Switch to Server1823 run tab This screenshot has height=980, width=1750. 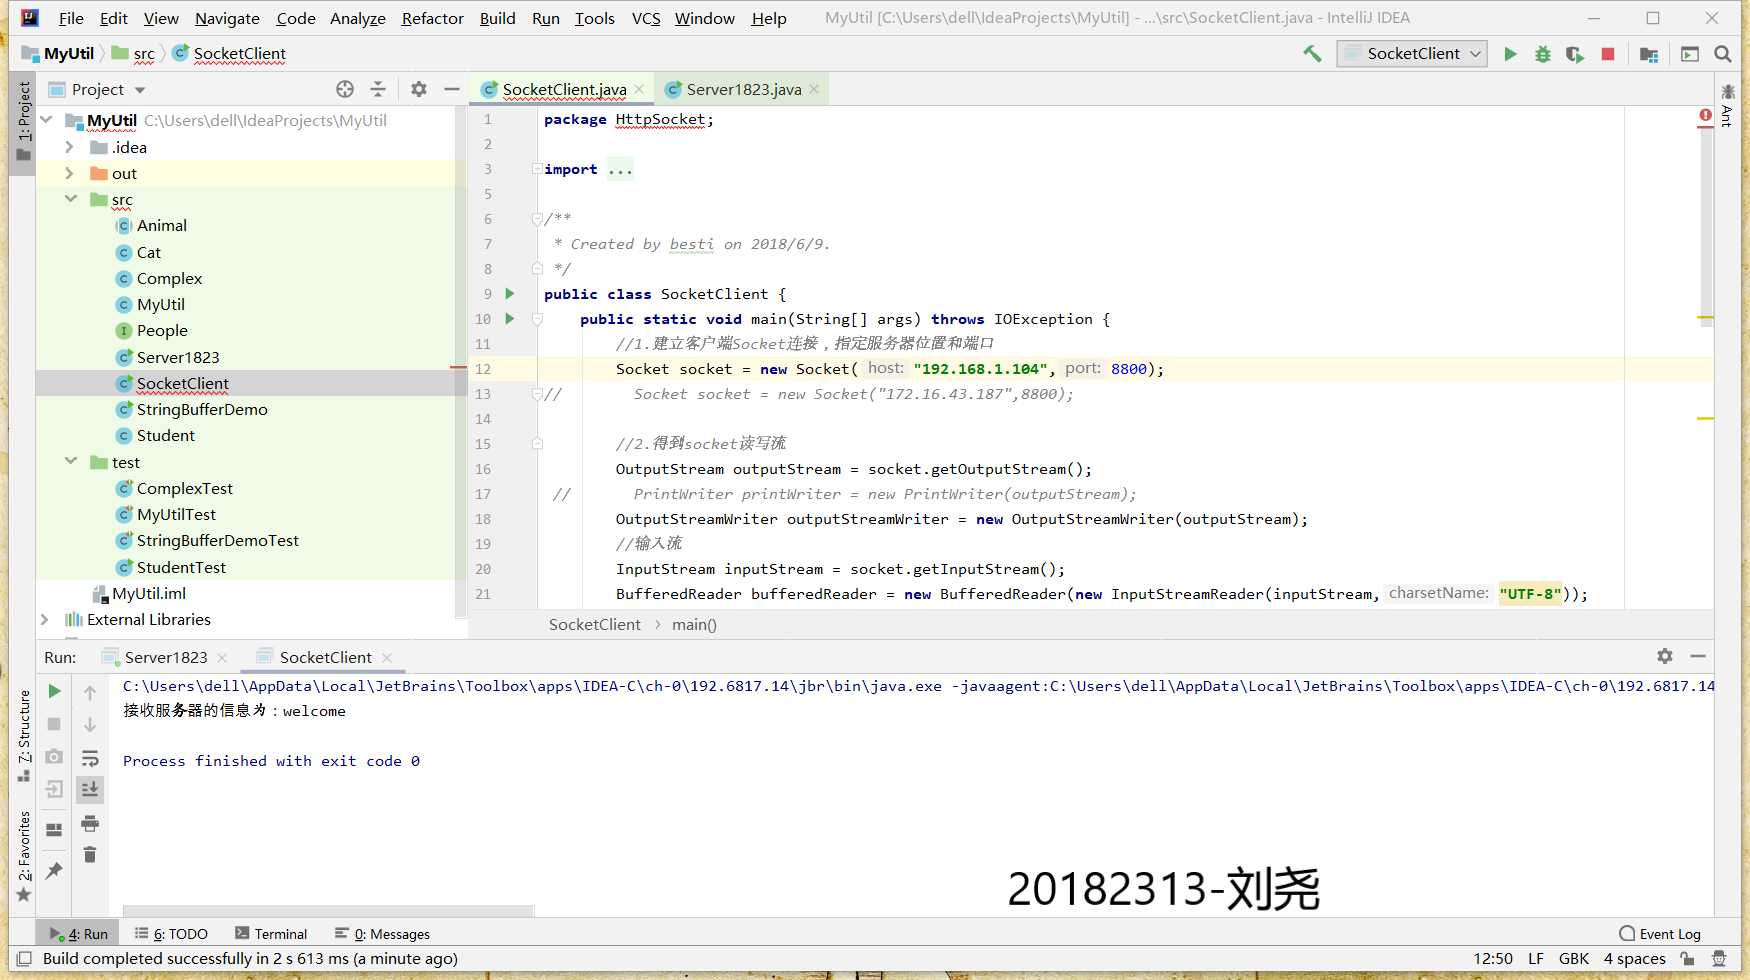[166, 657]
